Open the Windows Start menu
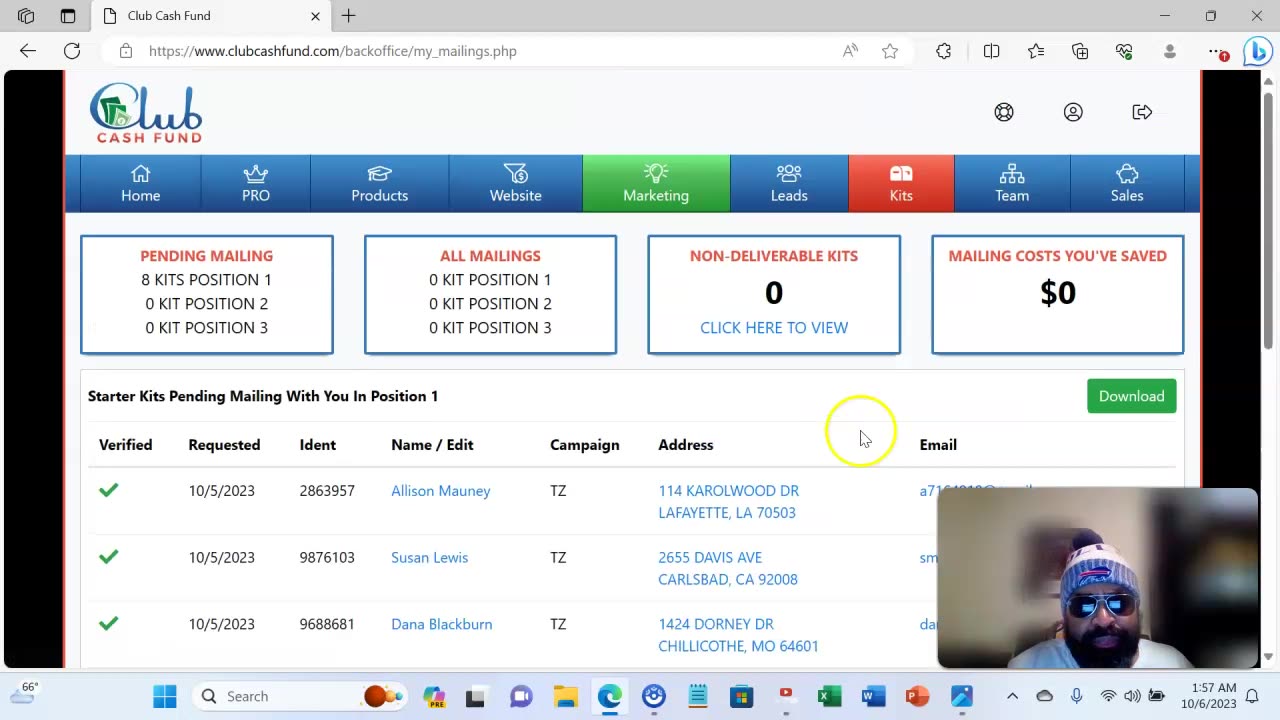The image size is (1280, 720). [165, 696]
